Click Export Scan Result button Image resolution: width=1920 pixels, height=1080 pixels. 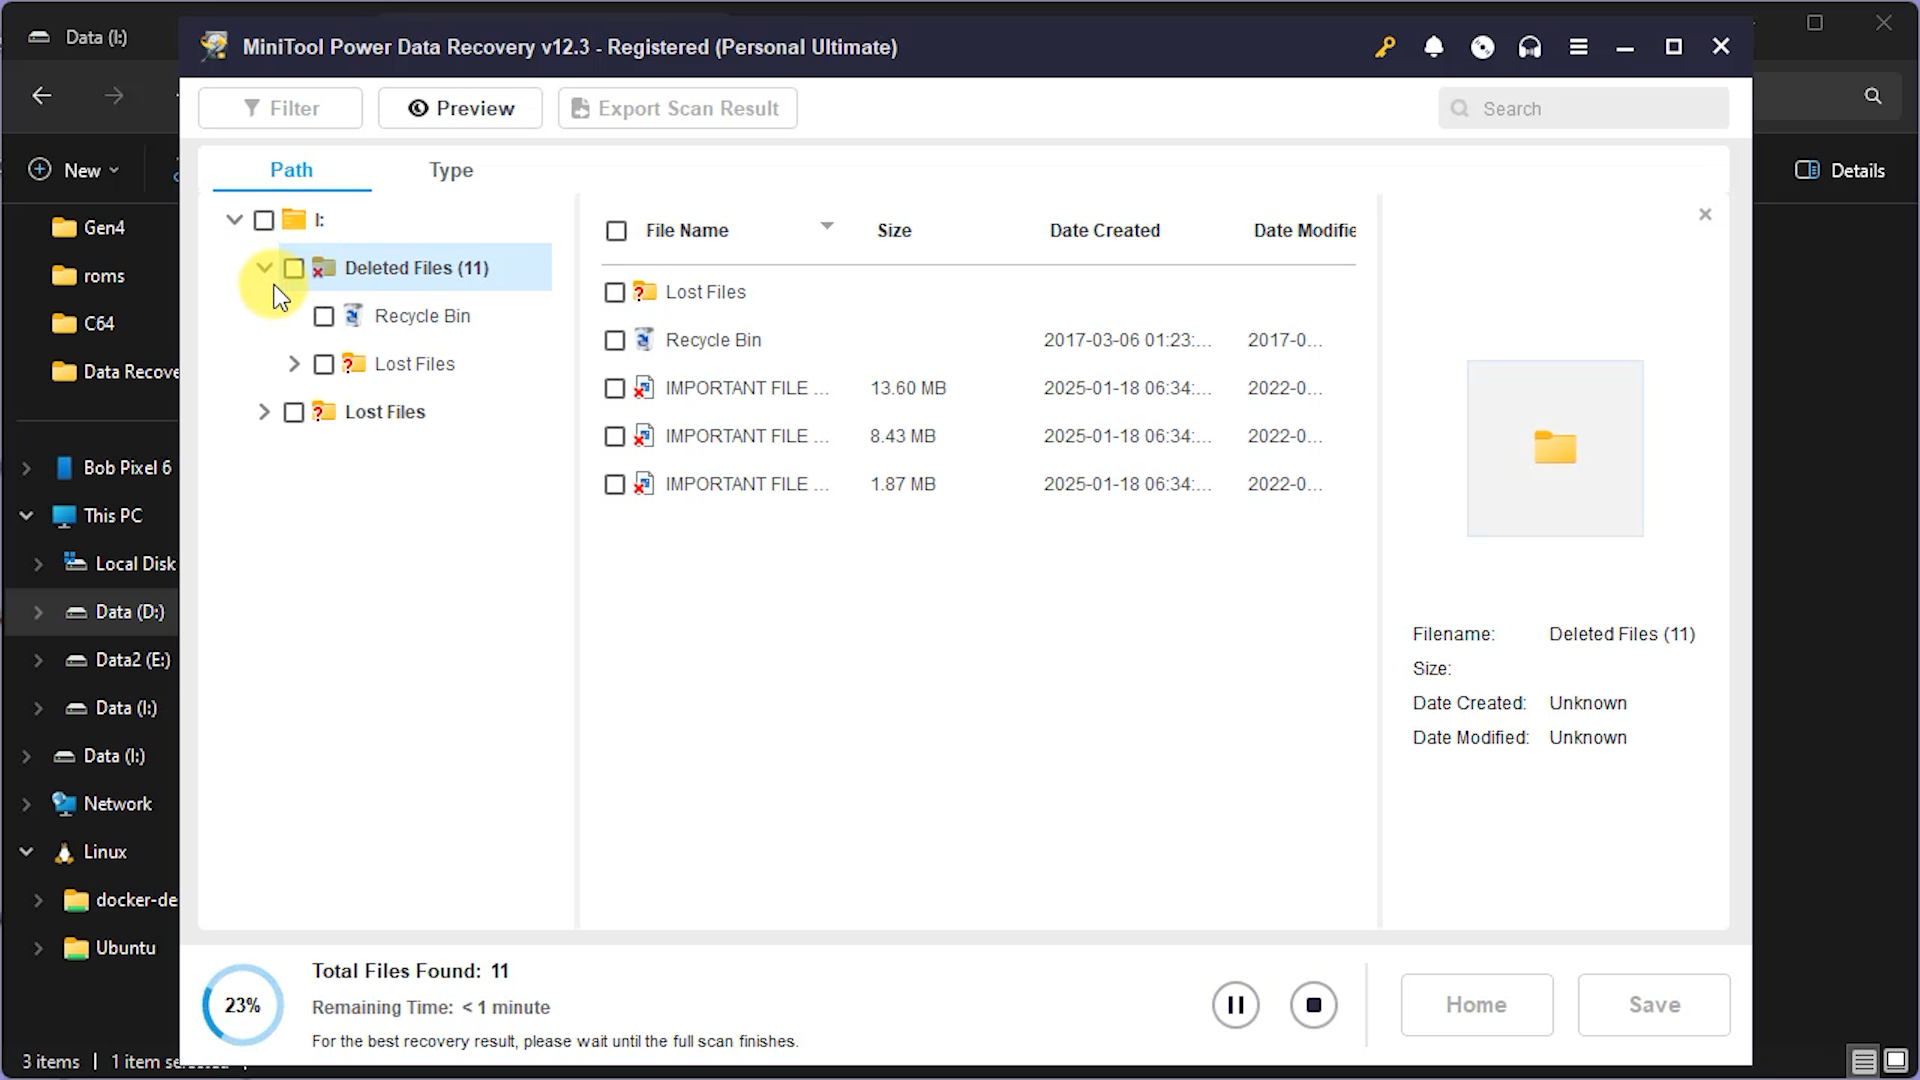click(677, 108)
